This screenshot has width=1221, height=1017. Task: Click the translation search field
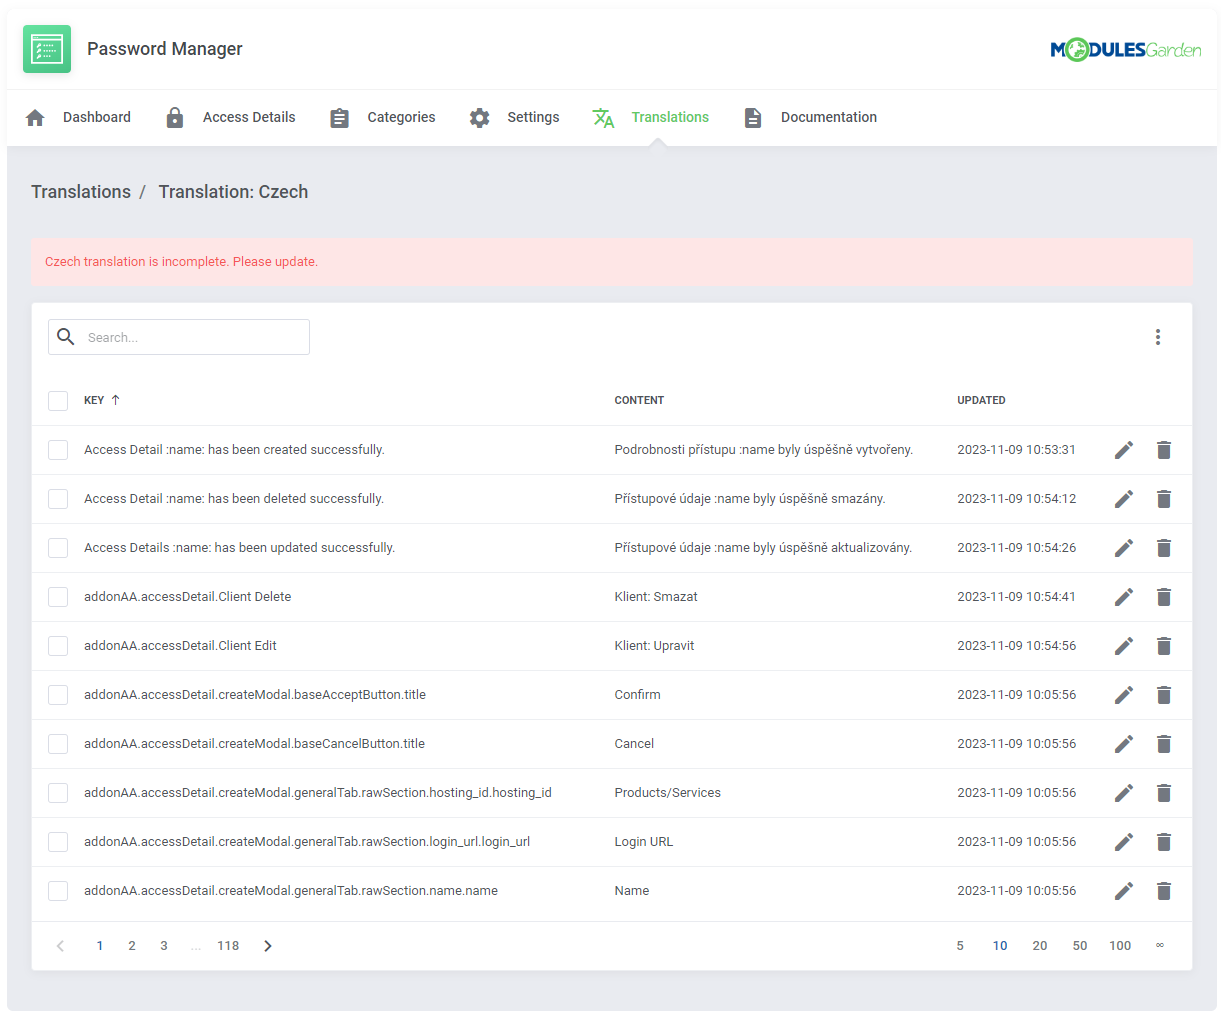pyautogui.click(x=179, y=337)
